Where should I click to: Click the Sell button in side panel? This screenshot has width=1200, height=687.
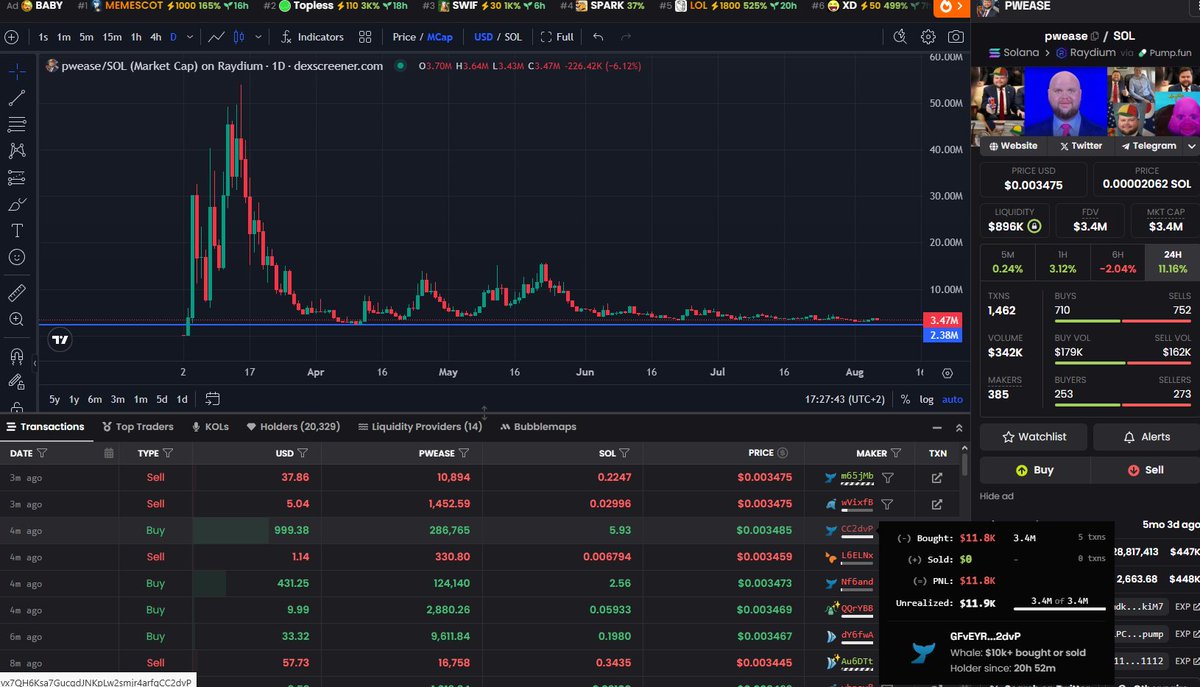[x=1145, y=470]
